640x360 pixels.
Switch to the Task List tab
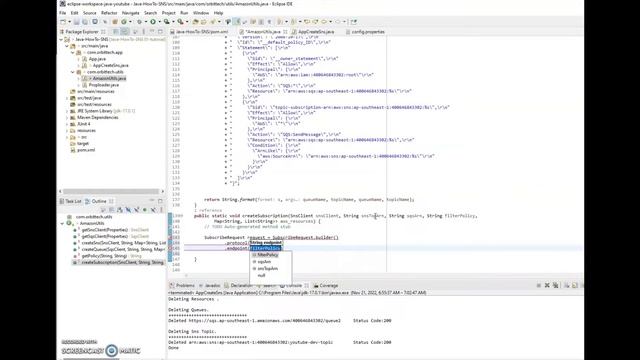pos(71,201)
